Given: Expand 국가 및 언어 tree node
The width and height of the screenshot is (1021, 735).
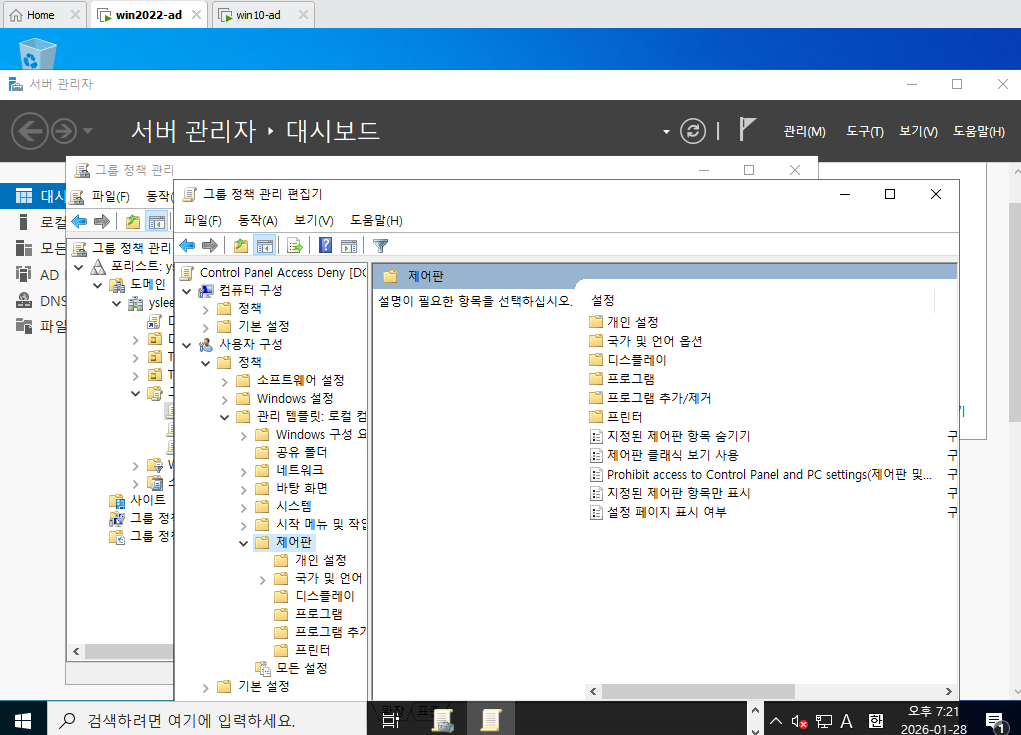Looking at the screenshot, I should coord(262,579).
